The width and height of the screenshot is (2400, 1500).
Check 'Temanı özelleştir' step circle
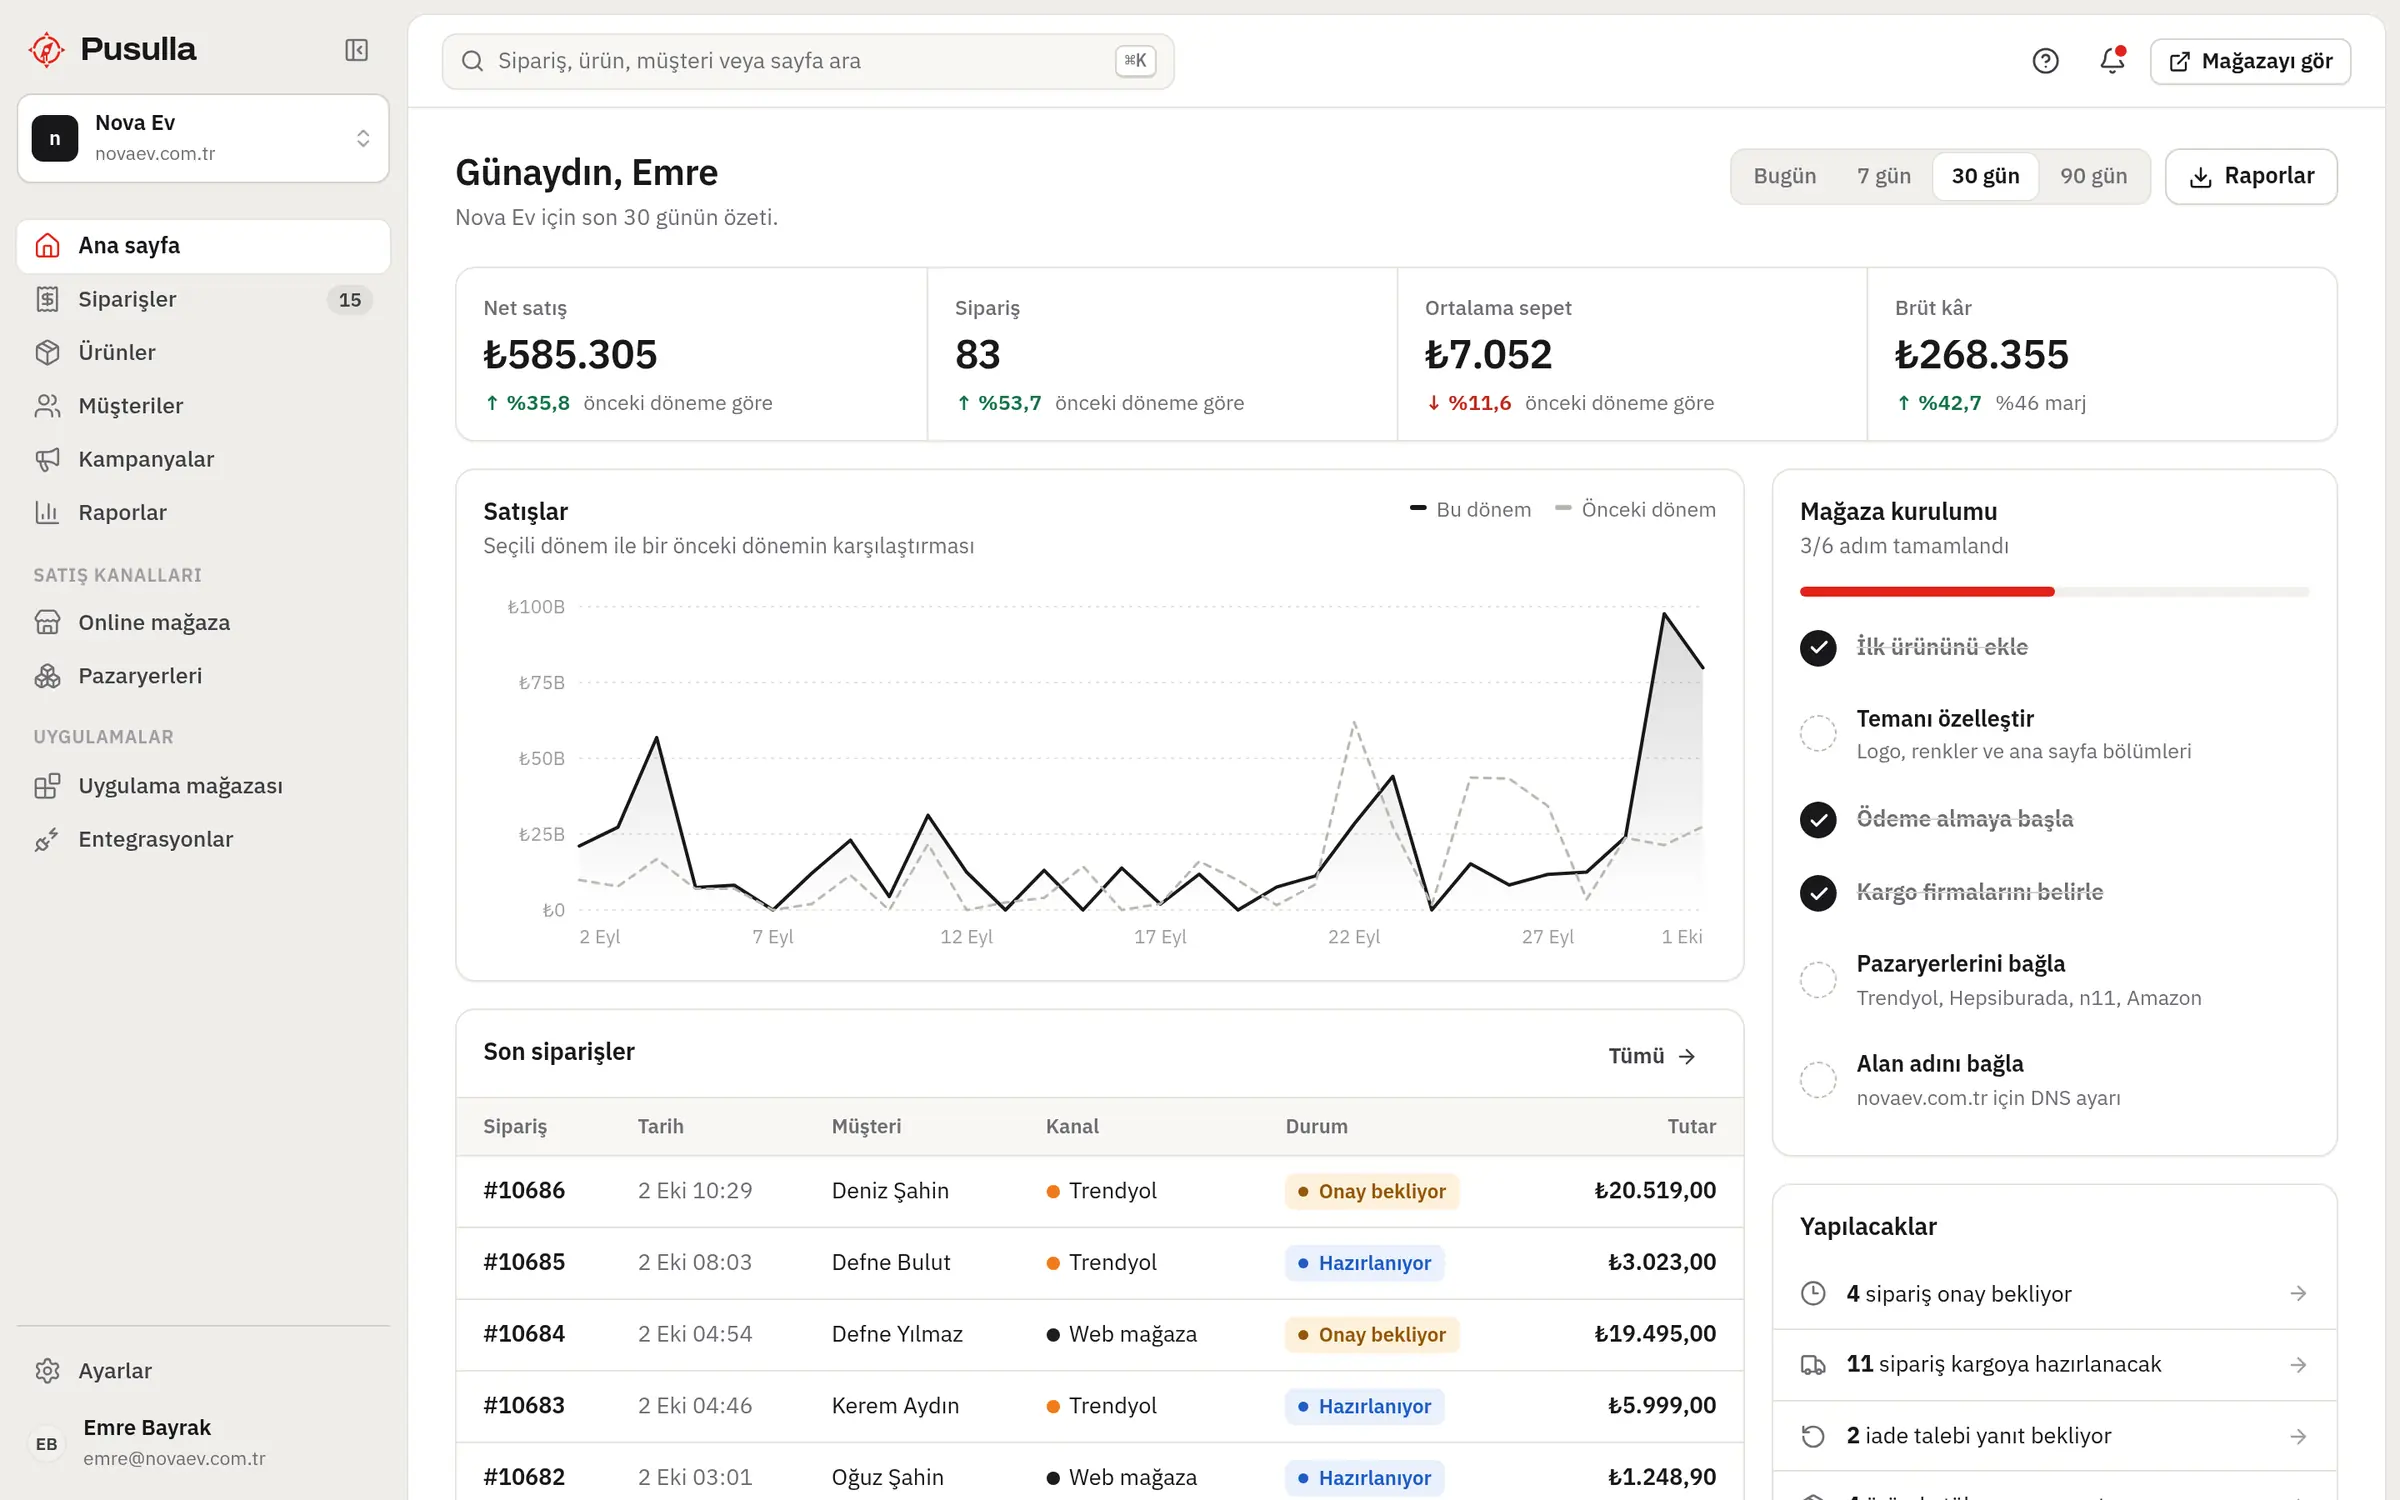click(1818, 733)
